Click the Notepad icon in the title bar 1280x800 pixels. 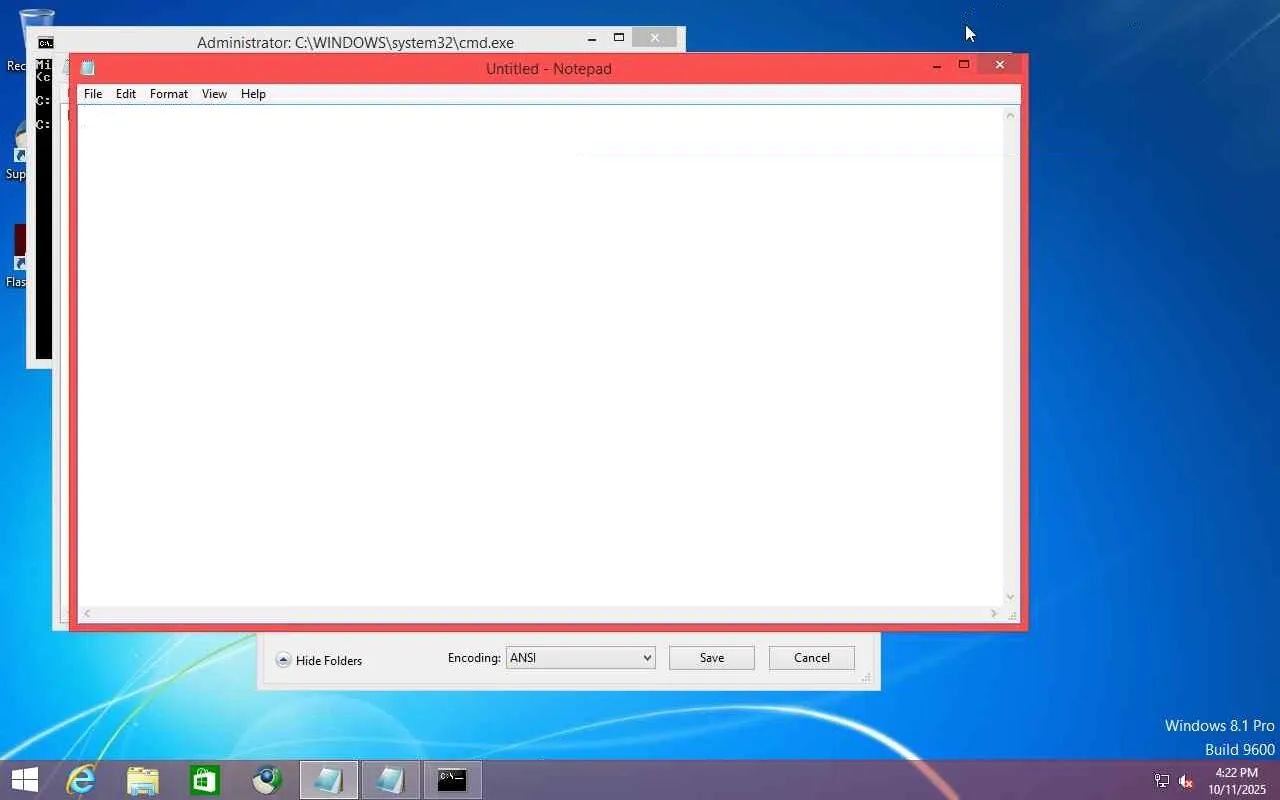tap(88, 68)
